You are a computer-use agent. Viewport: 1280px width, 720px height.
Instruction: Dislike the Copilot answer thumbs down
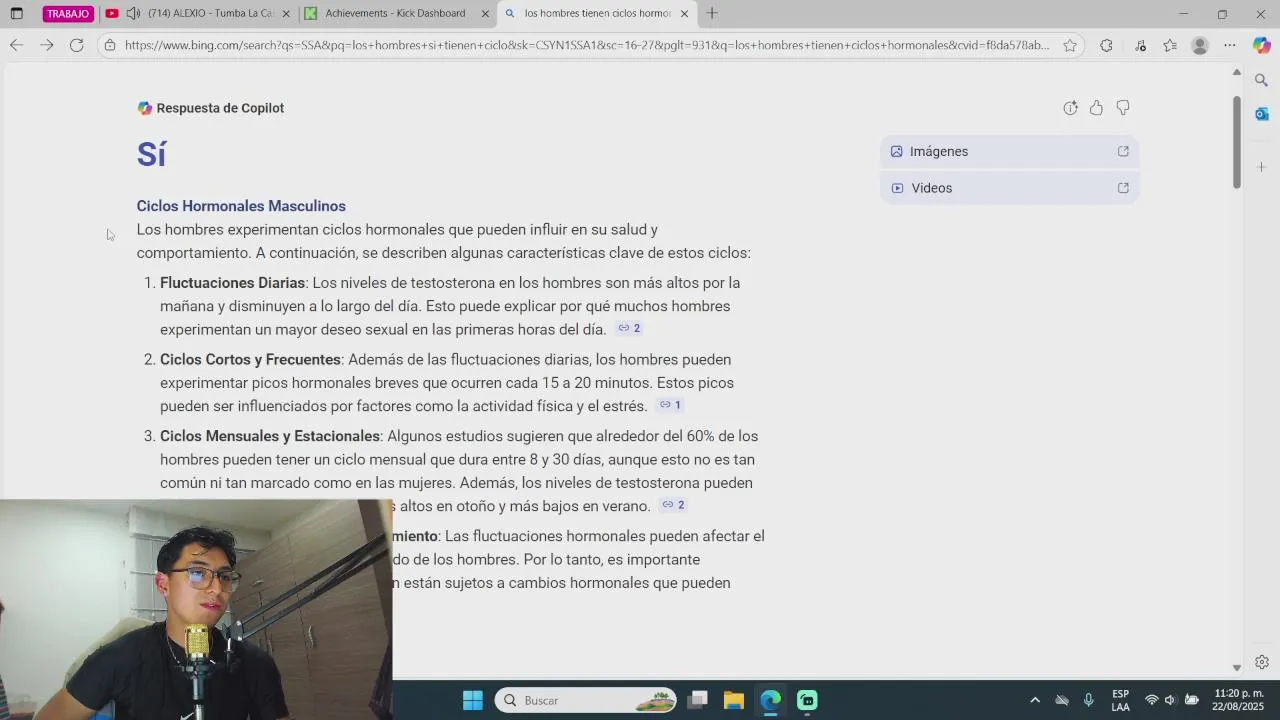[x=1123, y=108]
